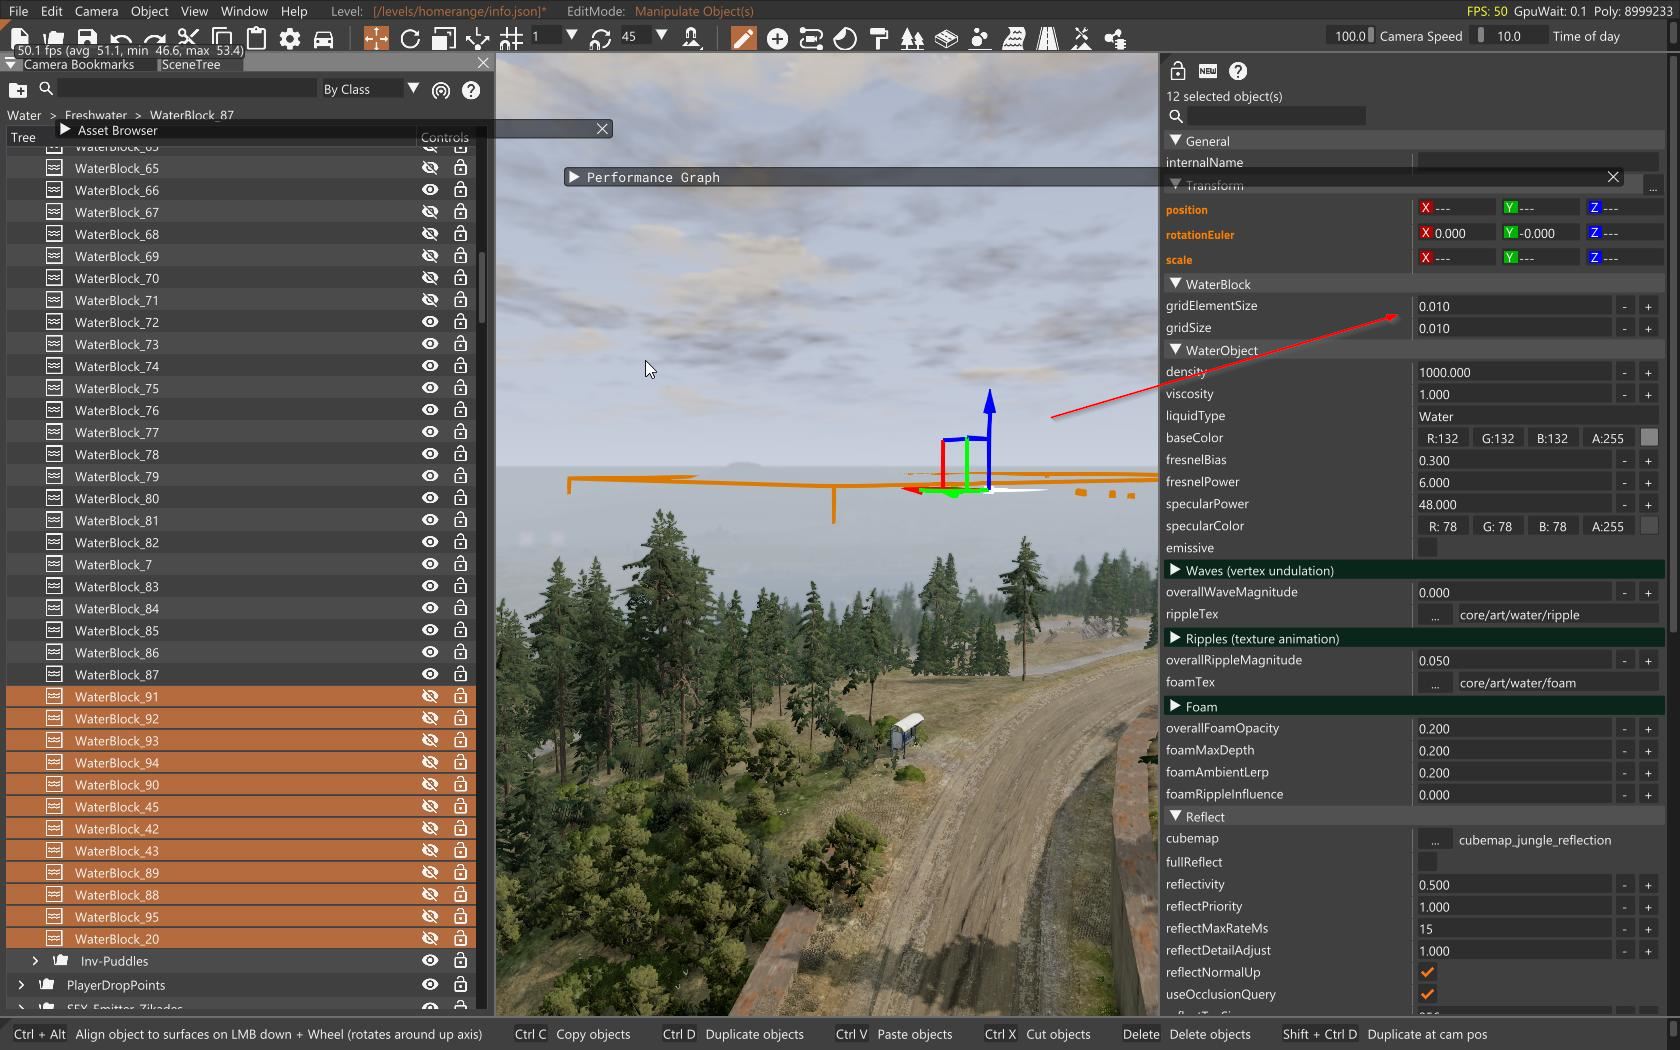Viewport: 1680px width, 1050px height.
Task: Enable the emissive checkbox
Action: pos(1427,547)
